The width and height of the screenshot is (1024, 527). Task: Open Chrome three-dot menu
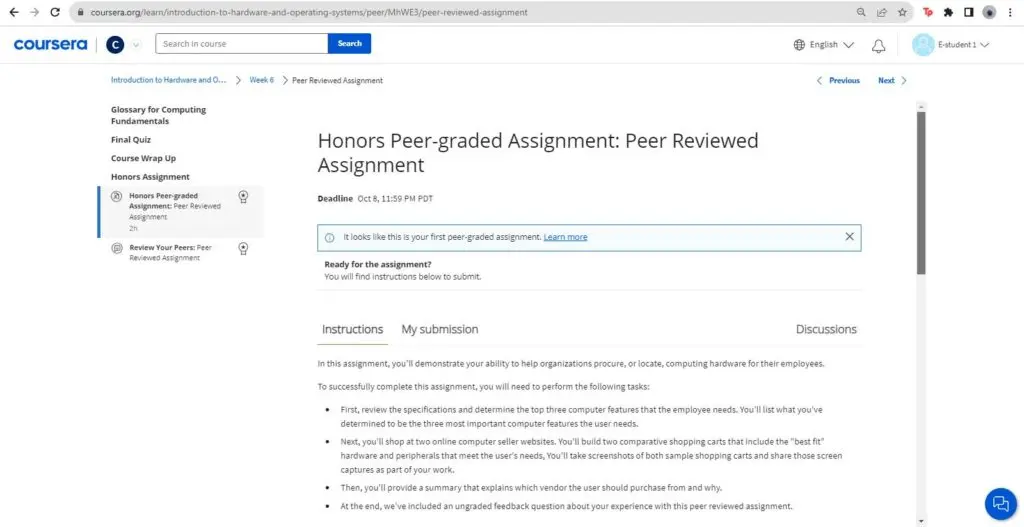coord(1010,12)
